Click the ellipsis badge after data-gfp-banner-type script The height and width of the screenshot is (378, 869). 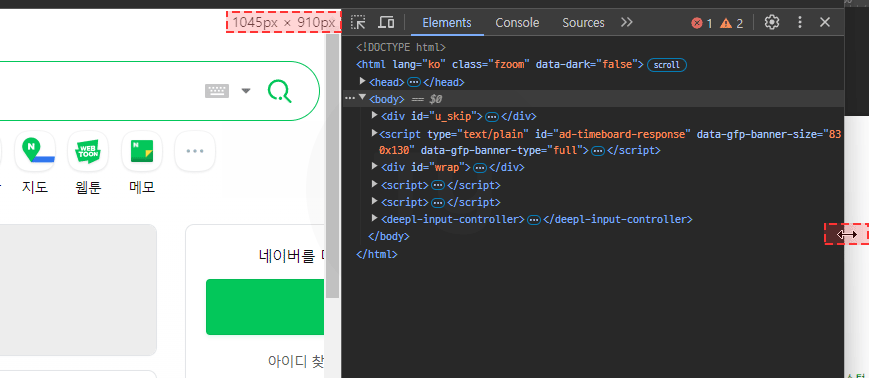tap(597, 151)
